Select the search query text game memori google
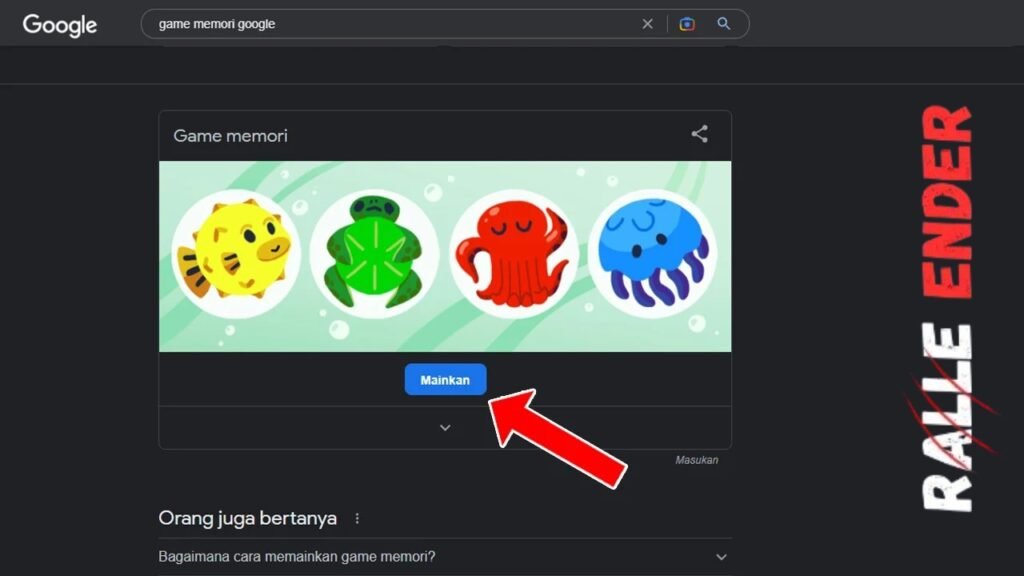Viewport: 1024px width, 576px height. click(215, 23)
